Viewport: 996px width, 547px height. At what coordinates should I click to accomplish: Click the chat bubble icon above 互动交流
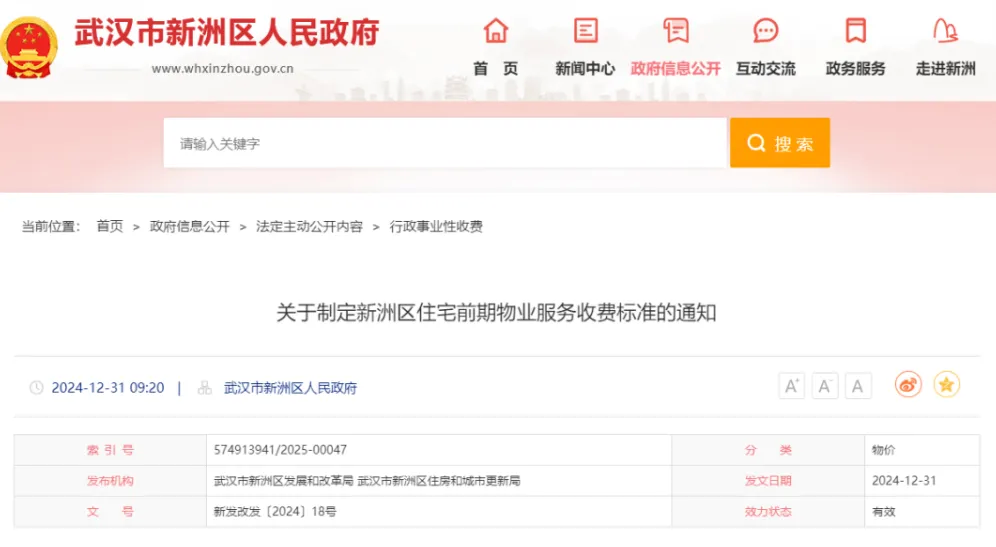(x=766, y=31)
